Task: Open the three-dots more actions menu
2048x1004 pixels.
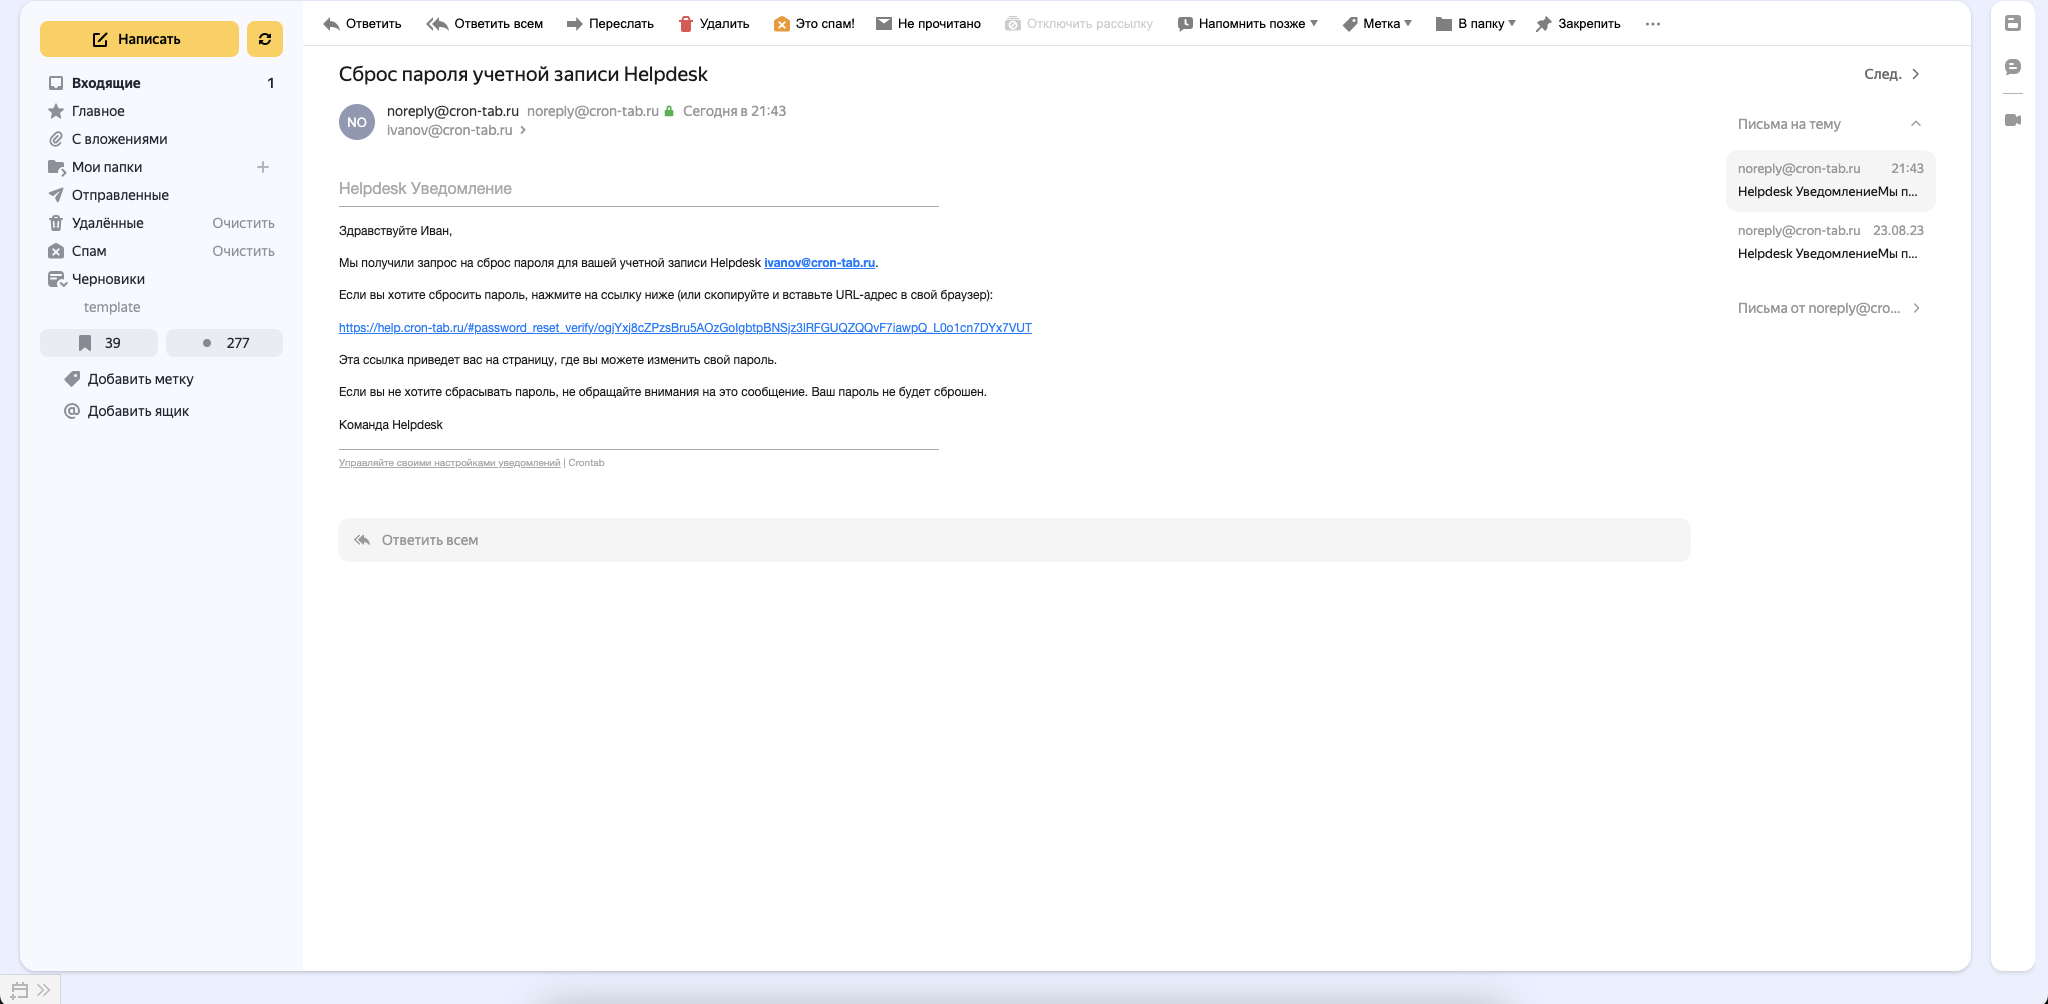Action: pyautogui.click(x=1653, y=24)
